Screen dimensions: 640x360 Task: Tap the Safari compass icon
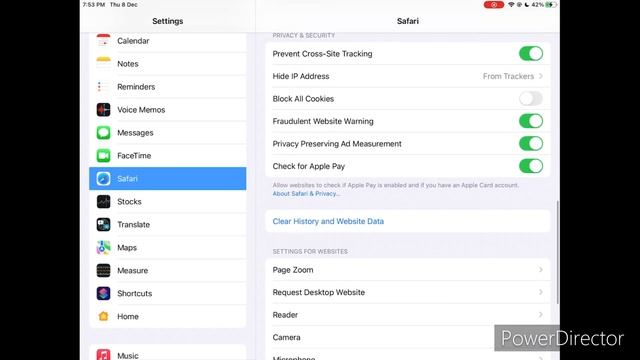(103, 178)
